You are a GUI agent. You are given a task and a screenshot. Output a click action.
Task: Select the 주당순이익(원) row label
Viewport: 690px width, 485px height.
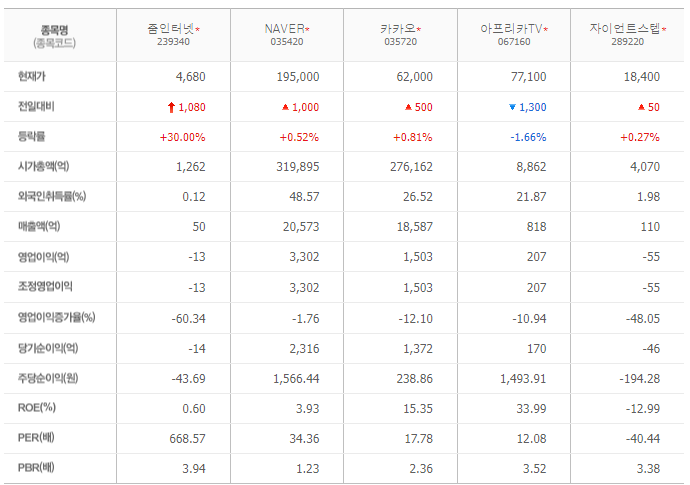click(48, 378)
